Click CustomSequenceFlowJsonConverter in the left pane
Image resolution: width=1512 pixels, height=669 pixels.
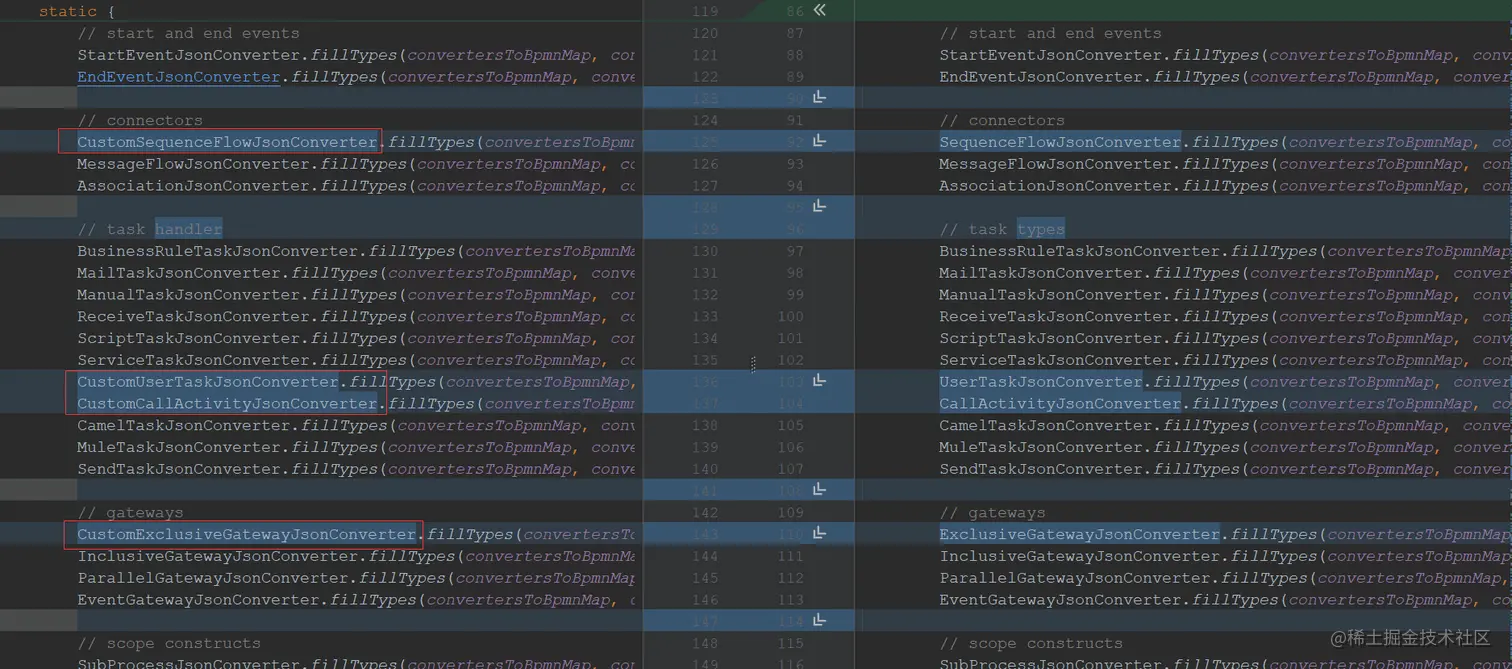click(227, 142)
